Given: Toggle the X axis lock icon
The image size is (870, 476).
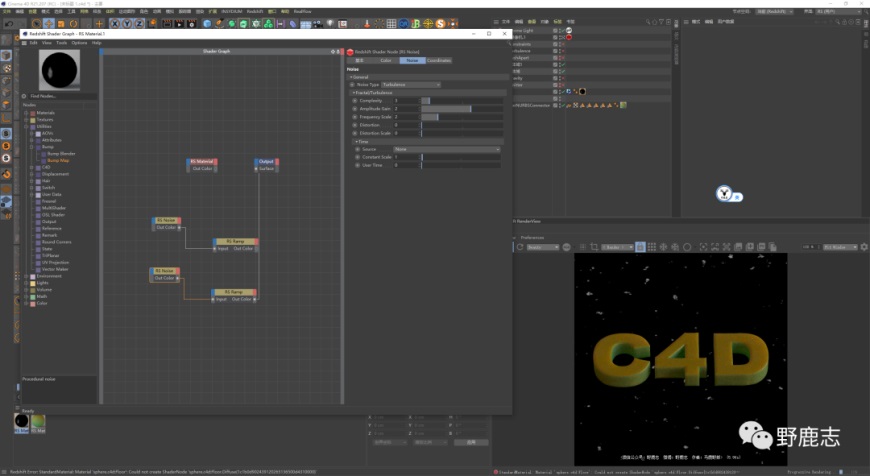Looking at the screenshot, I should point(114,24).
